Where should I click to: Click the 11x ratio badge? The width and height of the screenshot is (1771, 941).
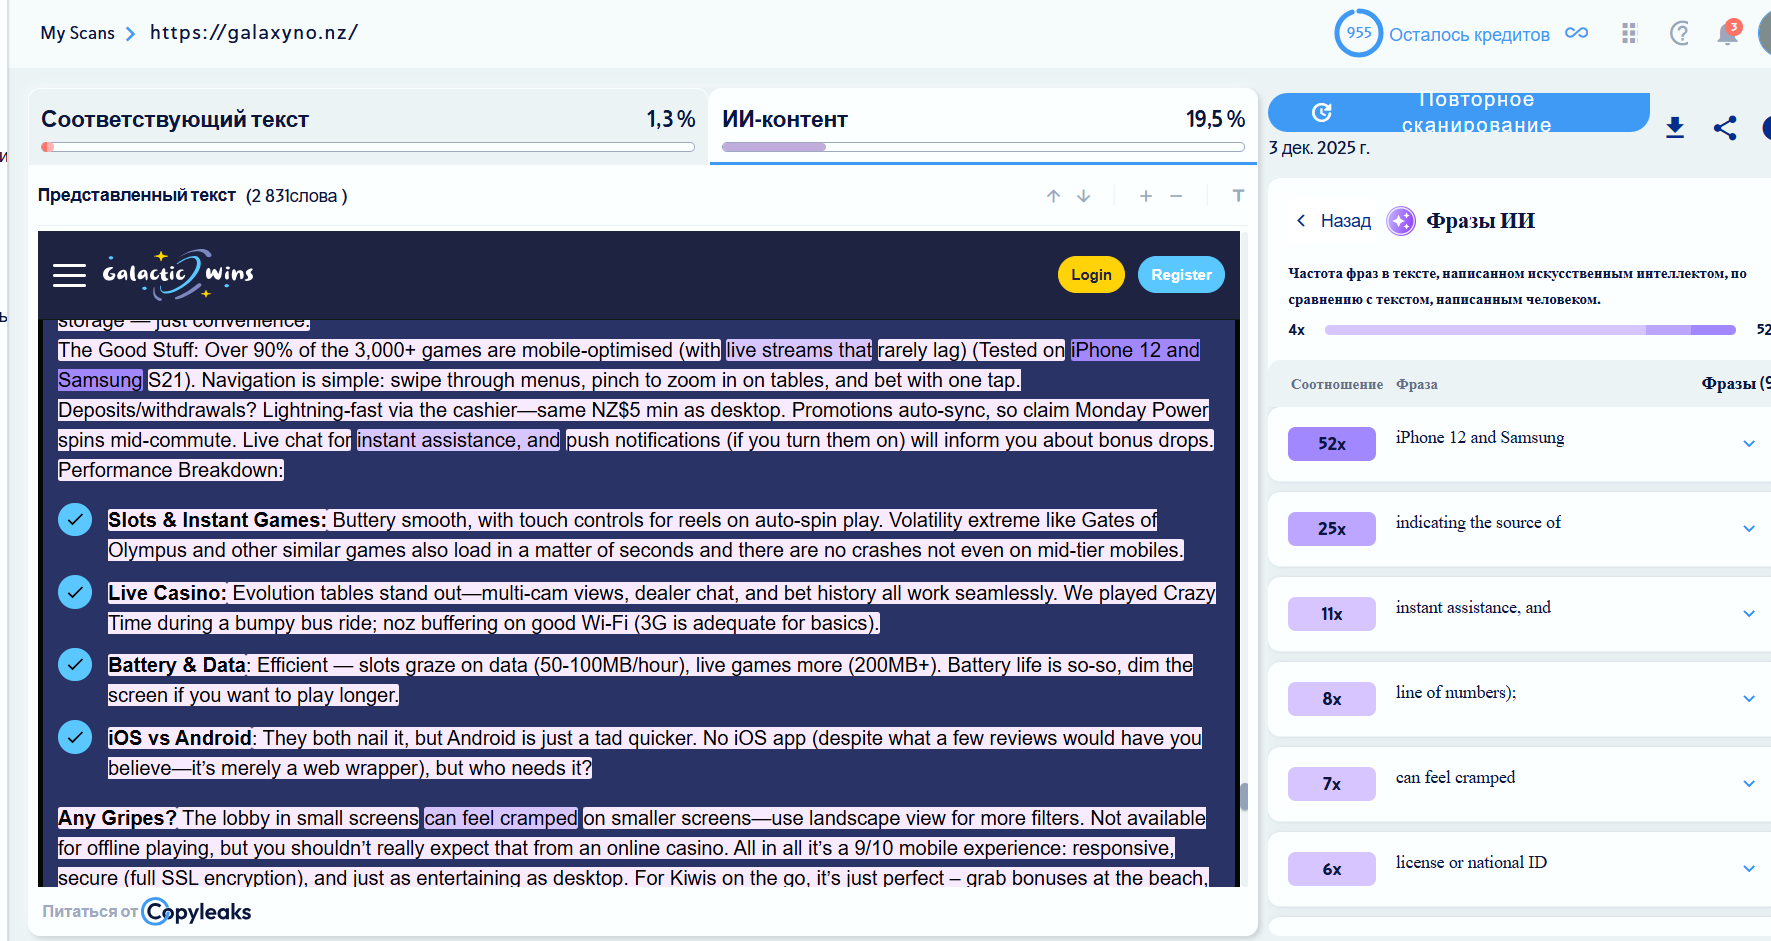1332,614
